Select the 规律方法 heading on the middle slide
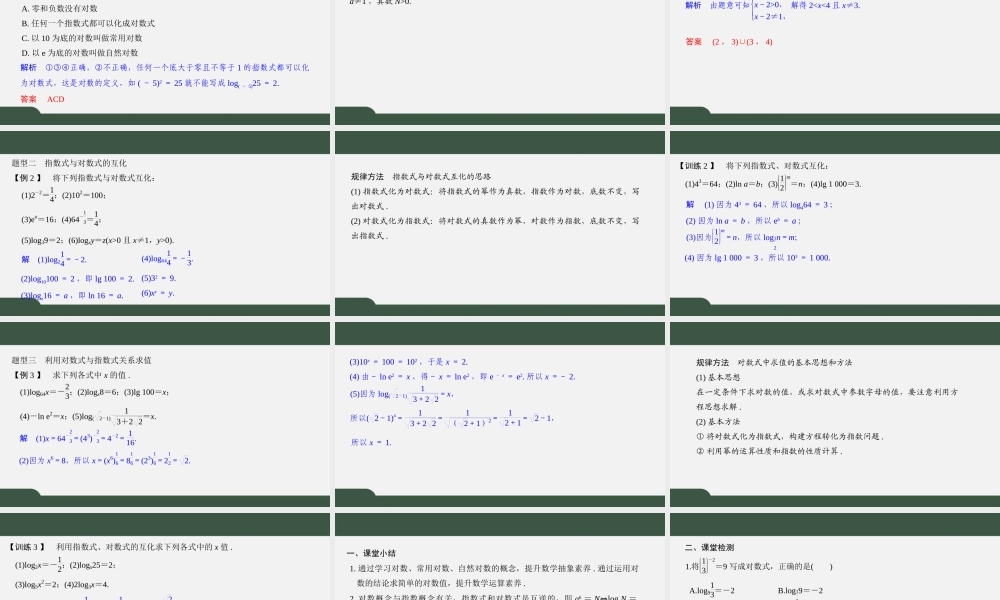This screenshot has height=600, width=1000. 367,175
